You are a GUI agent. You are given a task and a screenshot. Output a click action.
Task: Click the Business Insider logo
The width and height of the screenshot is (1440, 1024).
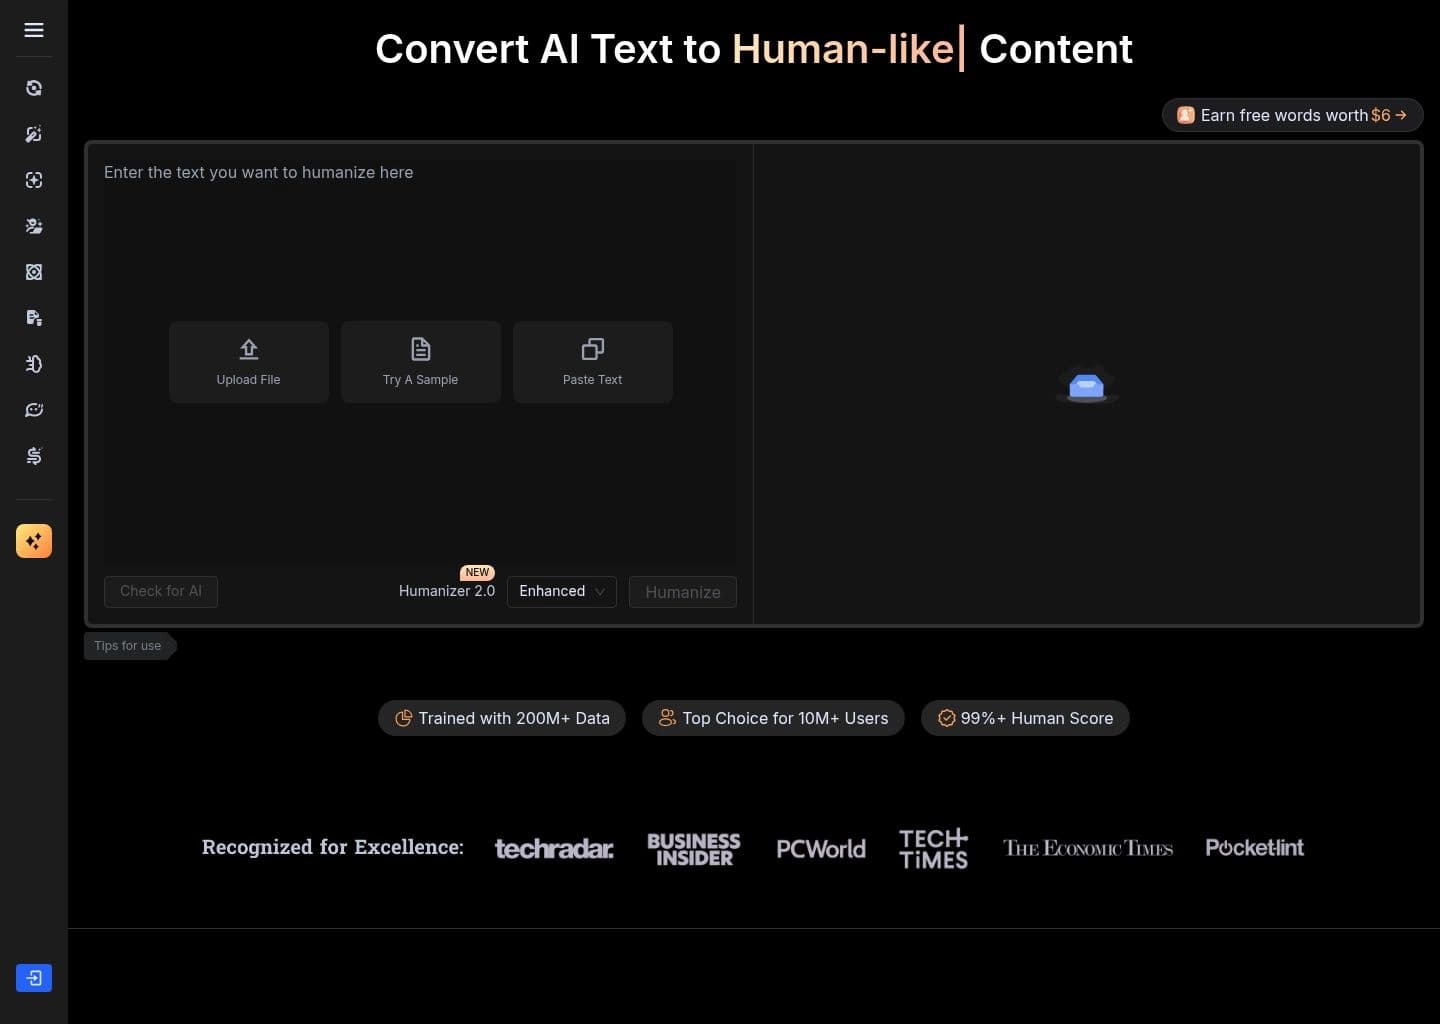point(694,849)
